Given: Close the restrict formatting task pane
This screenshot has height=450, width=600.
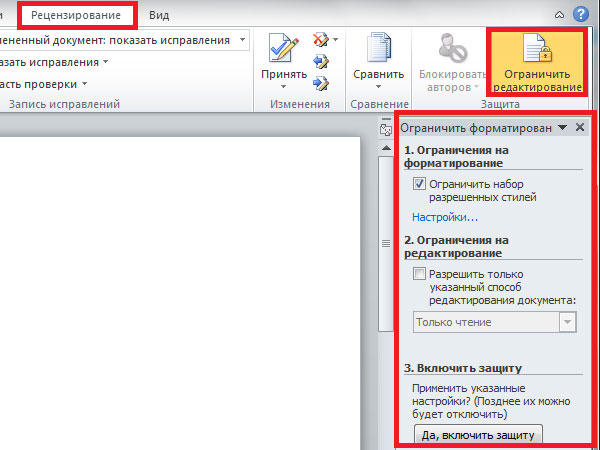Looking at the screenshot, I should click(580, 128).
